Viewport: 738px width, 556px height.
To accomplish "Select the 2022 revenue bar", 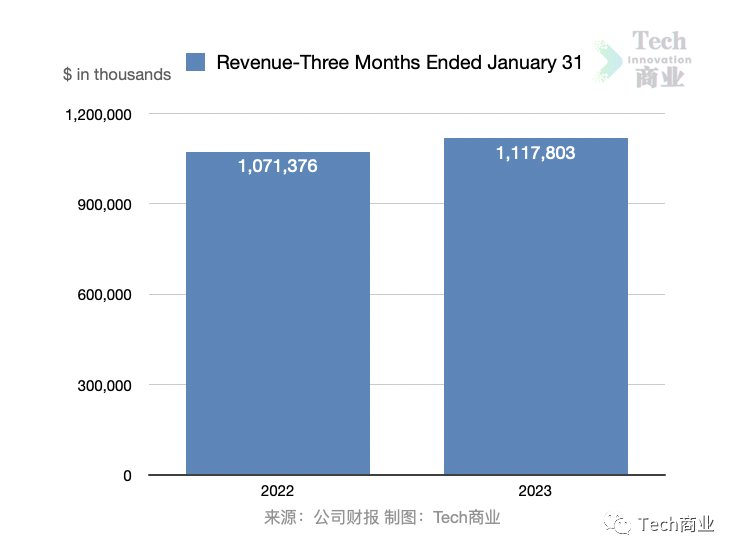I will point(278,320).
